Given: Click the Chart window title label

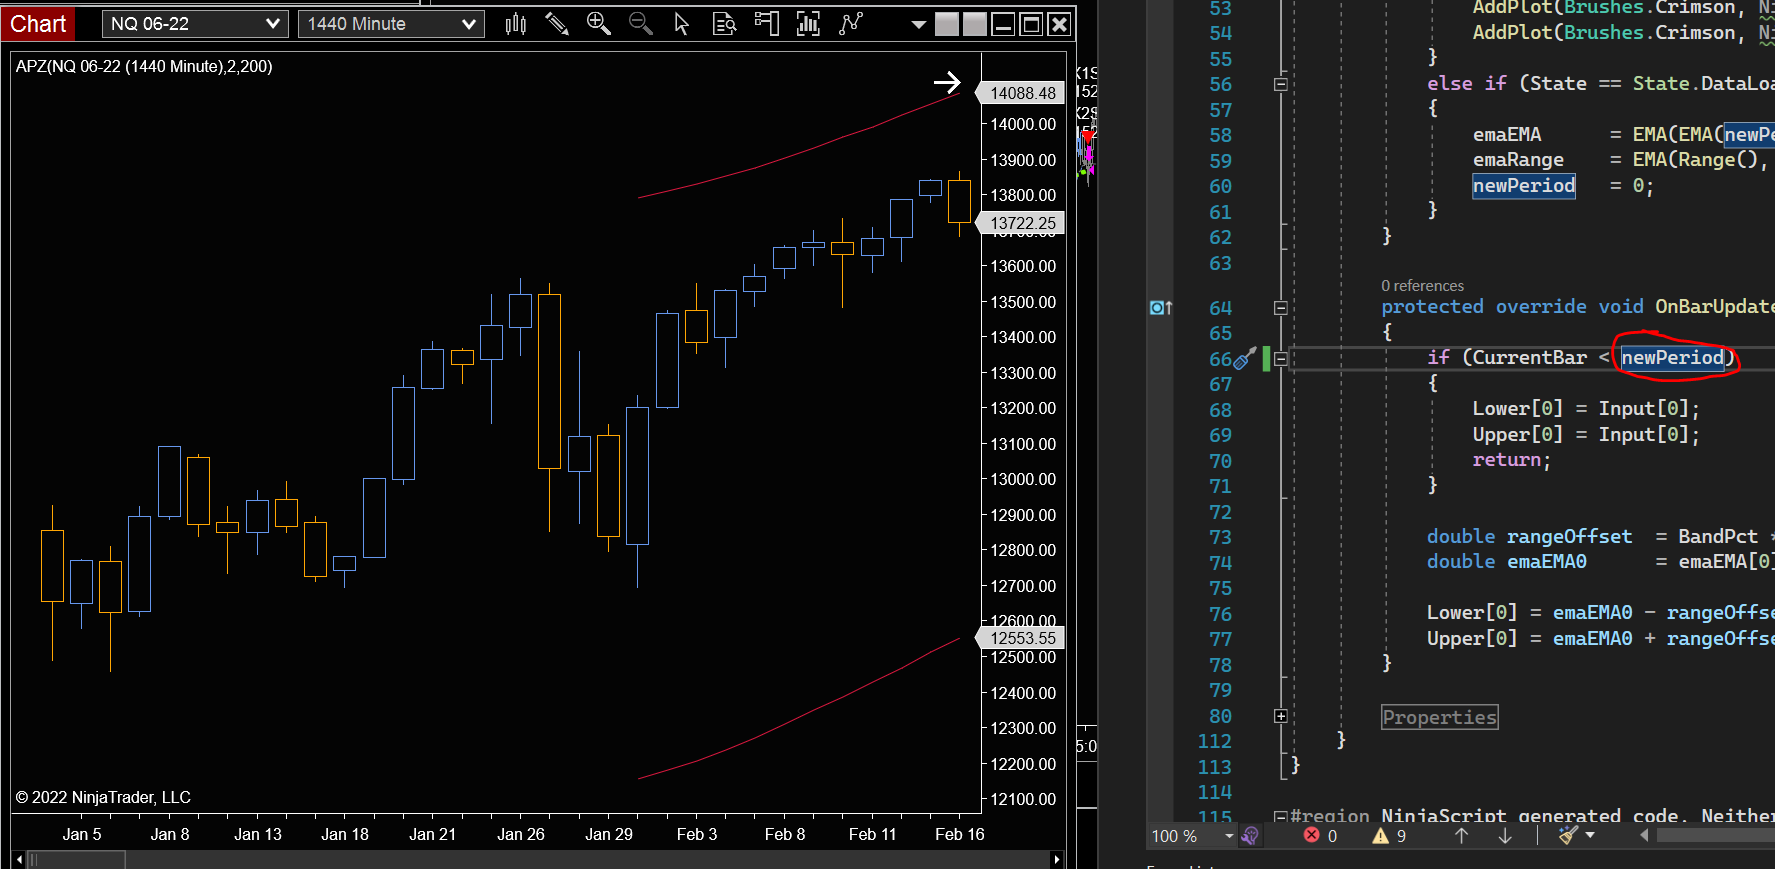Looking at the screenshot, I should pos(38,24).
